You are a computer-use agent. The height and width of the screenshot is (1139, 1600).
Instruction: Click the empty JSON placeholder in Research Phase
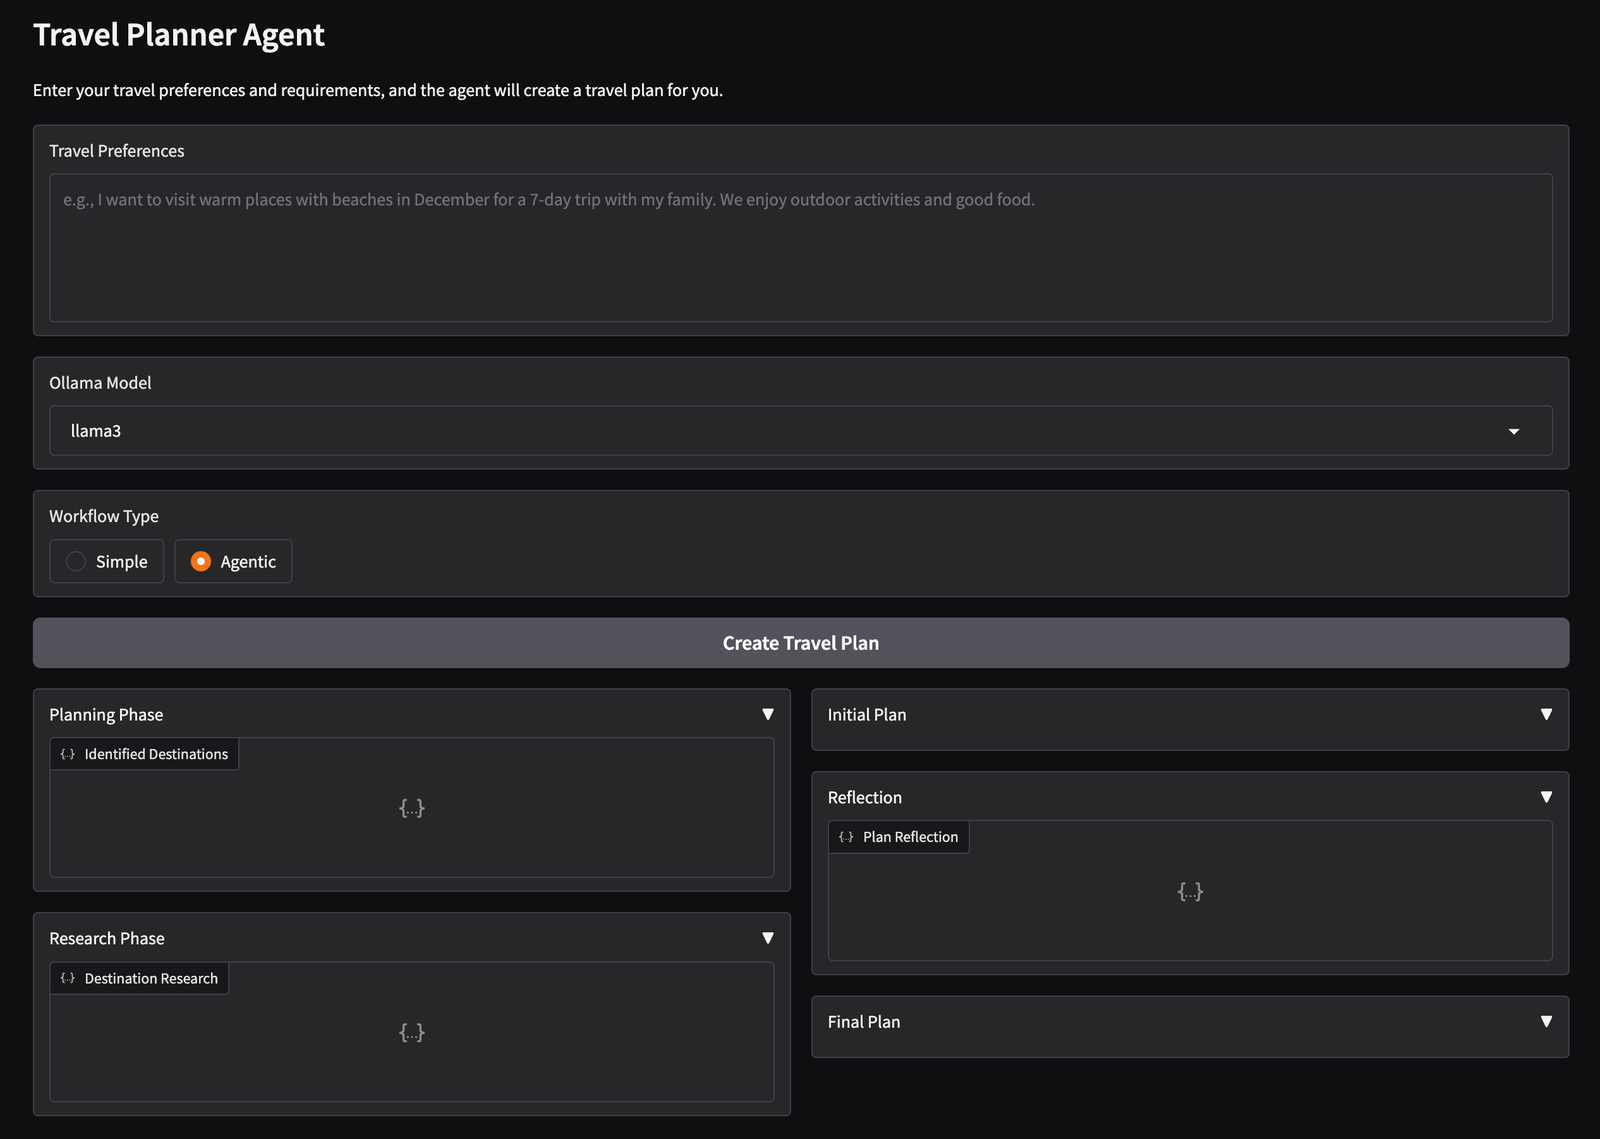coord(412,1032)
